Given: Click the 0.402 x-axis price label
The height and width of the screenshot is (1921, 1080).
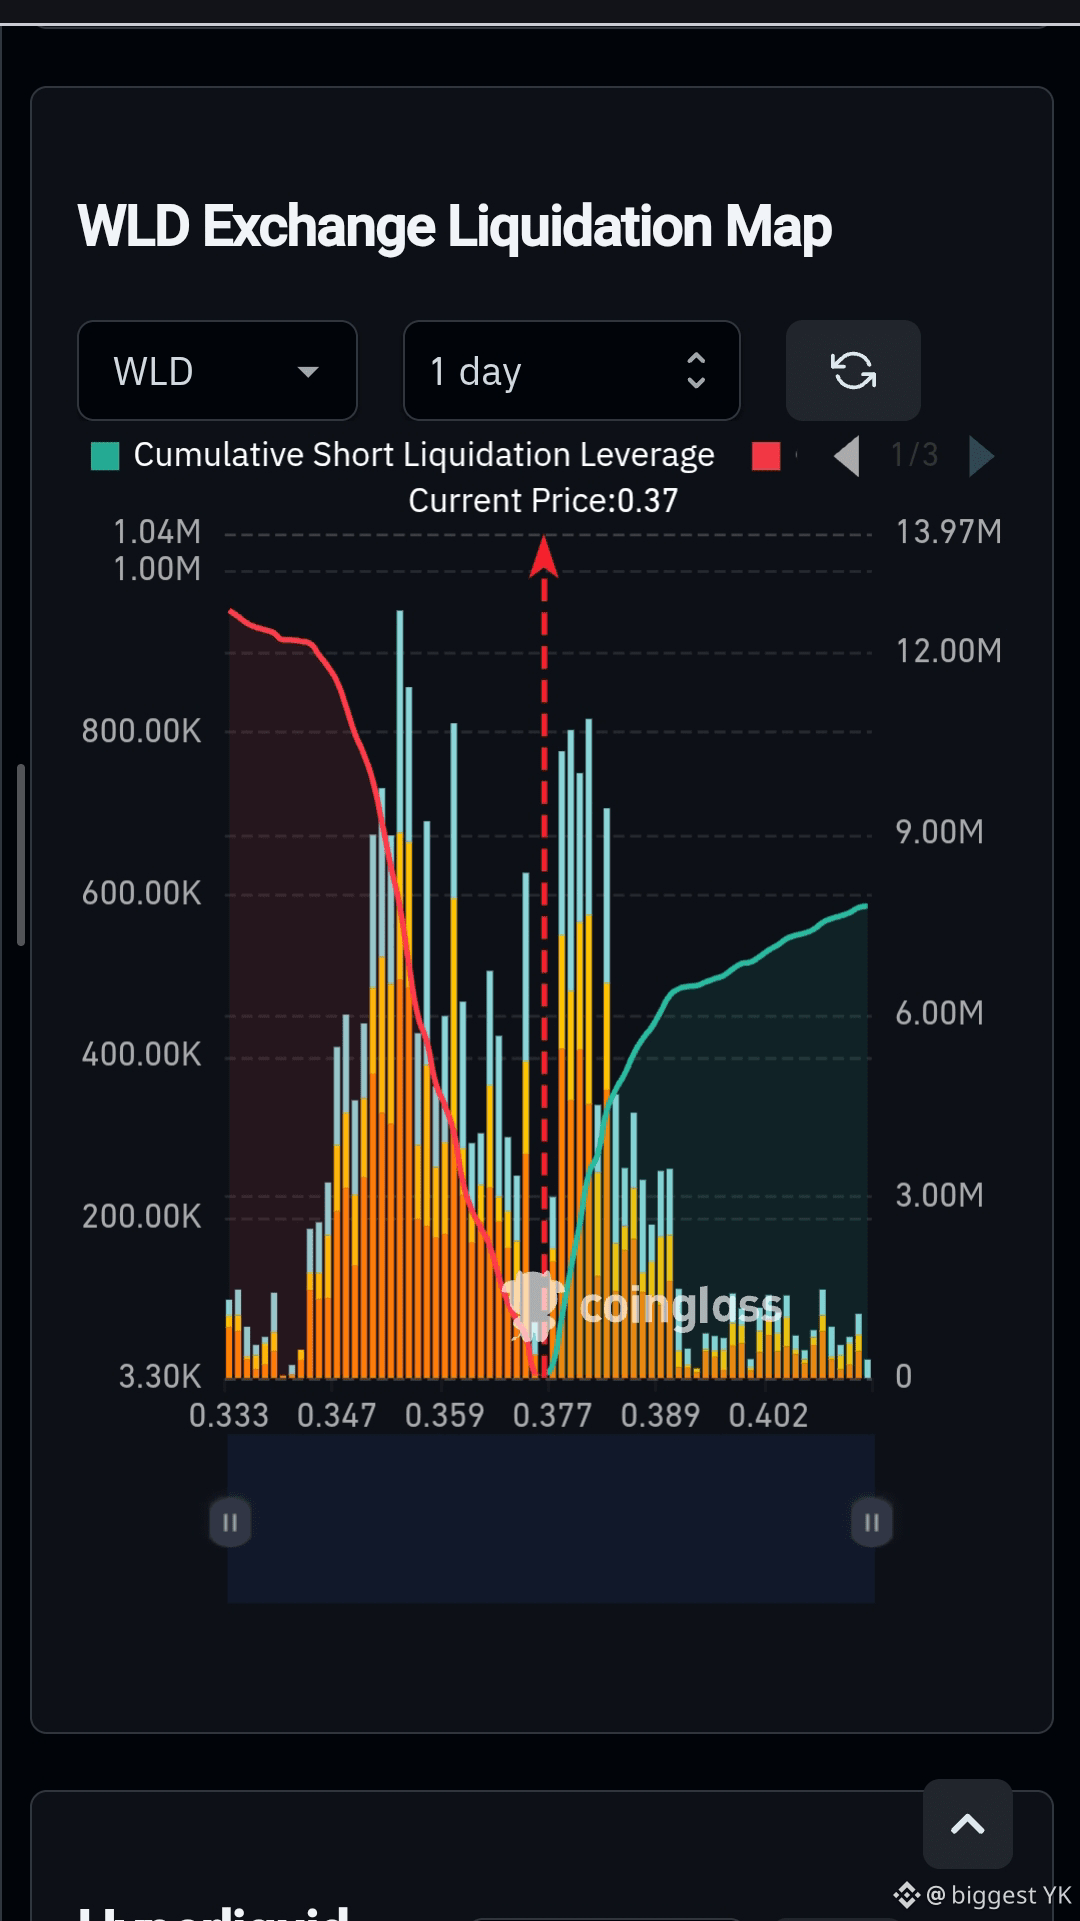Looking at the screenshot, I should (x=768, y=1415).
